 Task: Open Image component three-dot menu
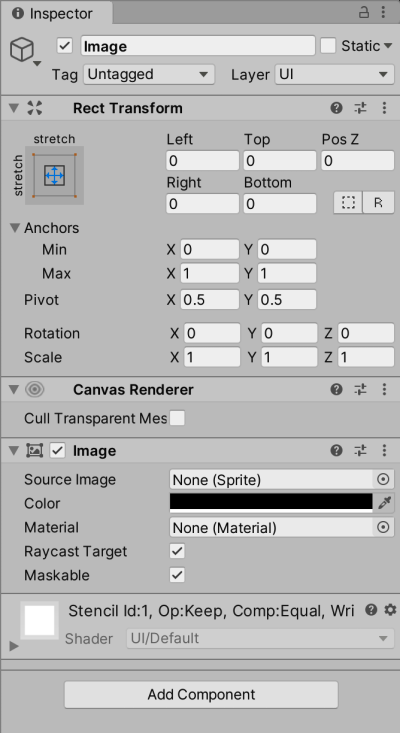point(384,451)
